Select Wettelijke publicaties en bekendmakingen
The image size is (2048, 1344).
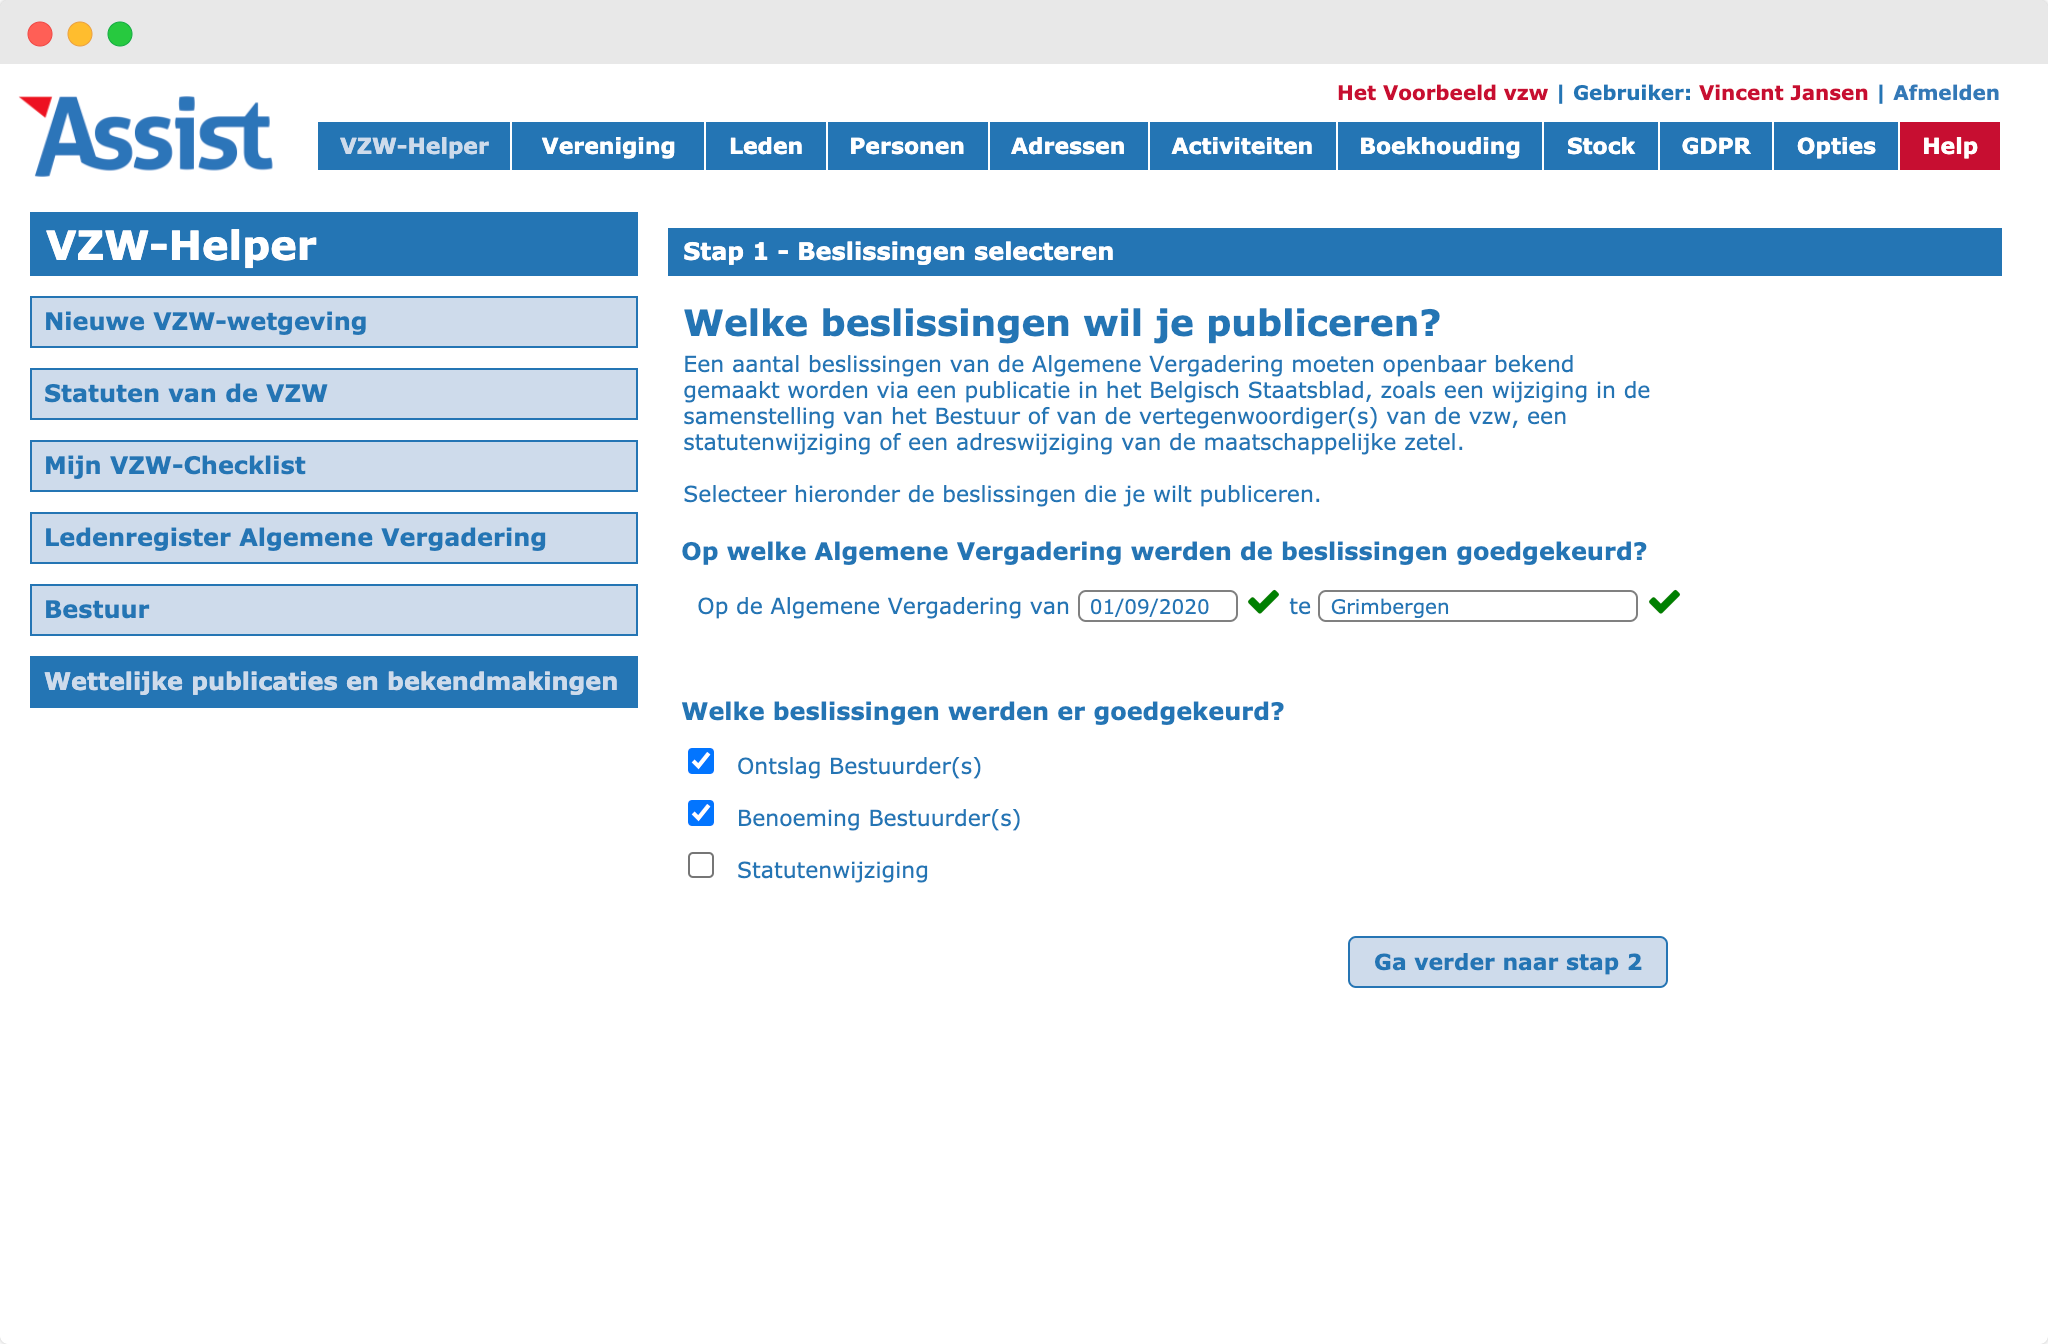334,682
